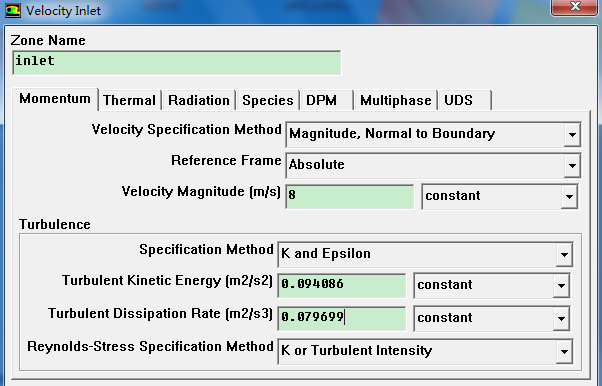Click the Reynolds-Stress Specification Method label
Screen dimensions: 602x386
pos(150,346)
